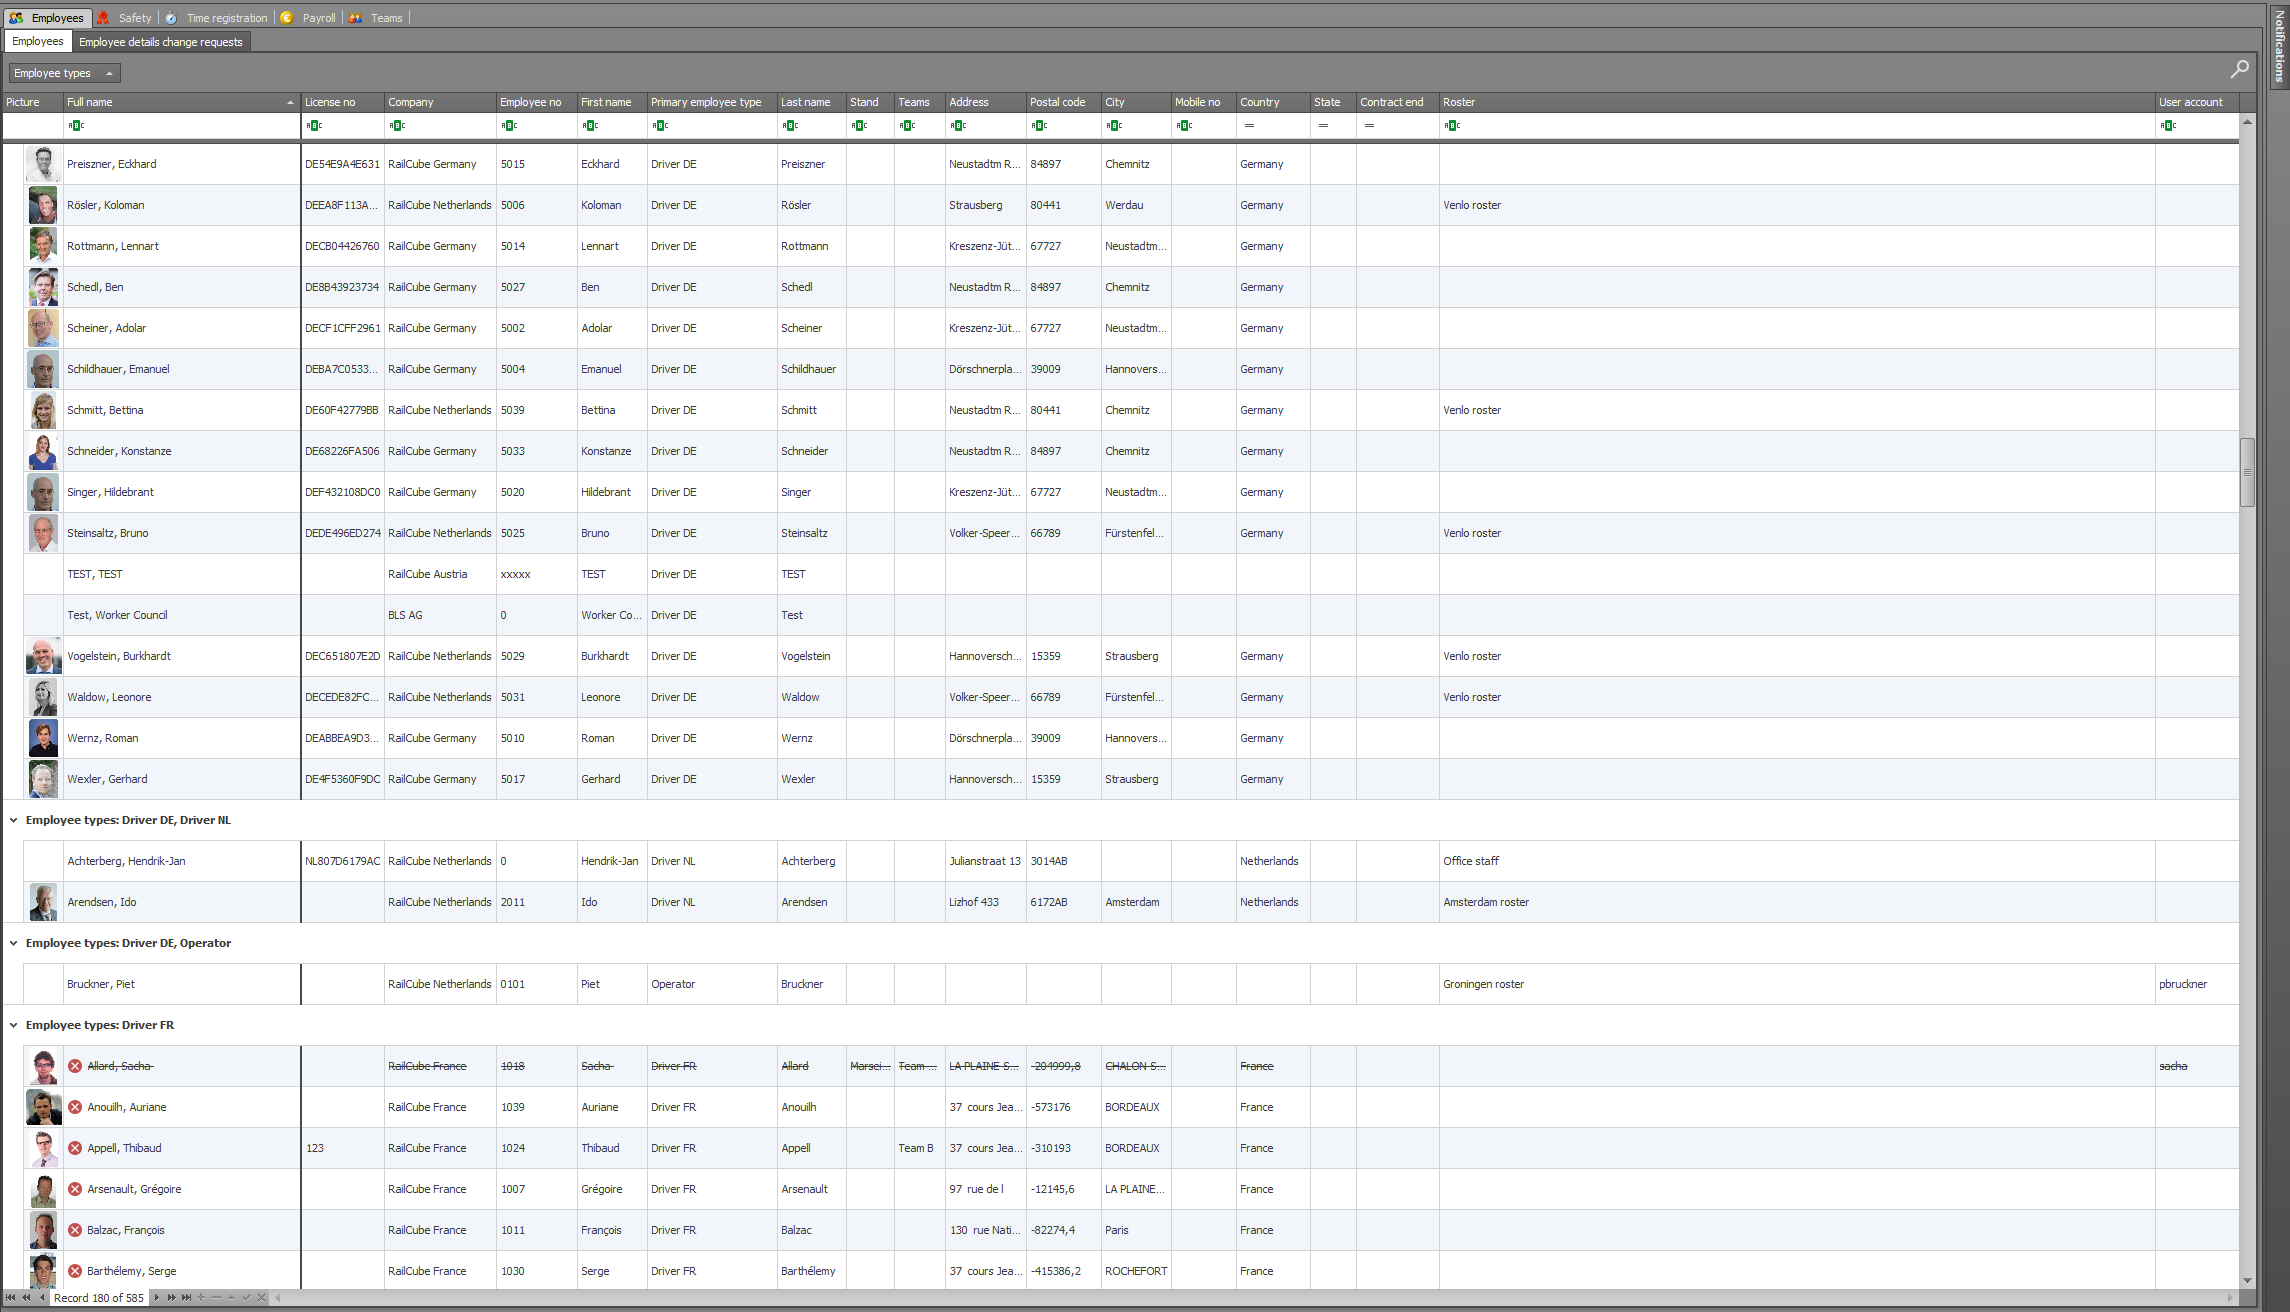
Task: Open the Employee types grouping dropdown
Action: pos(64,73)
